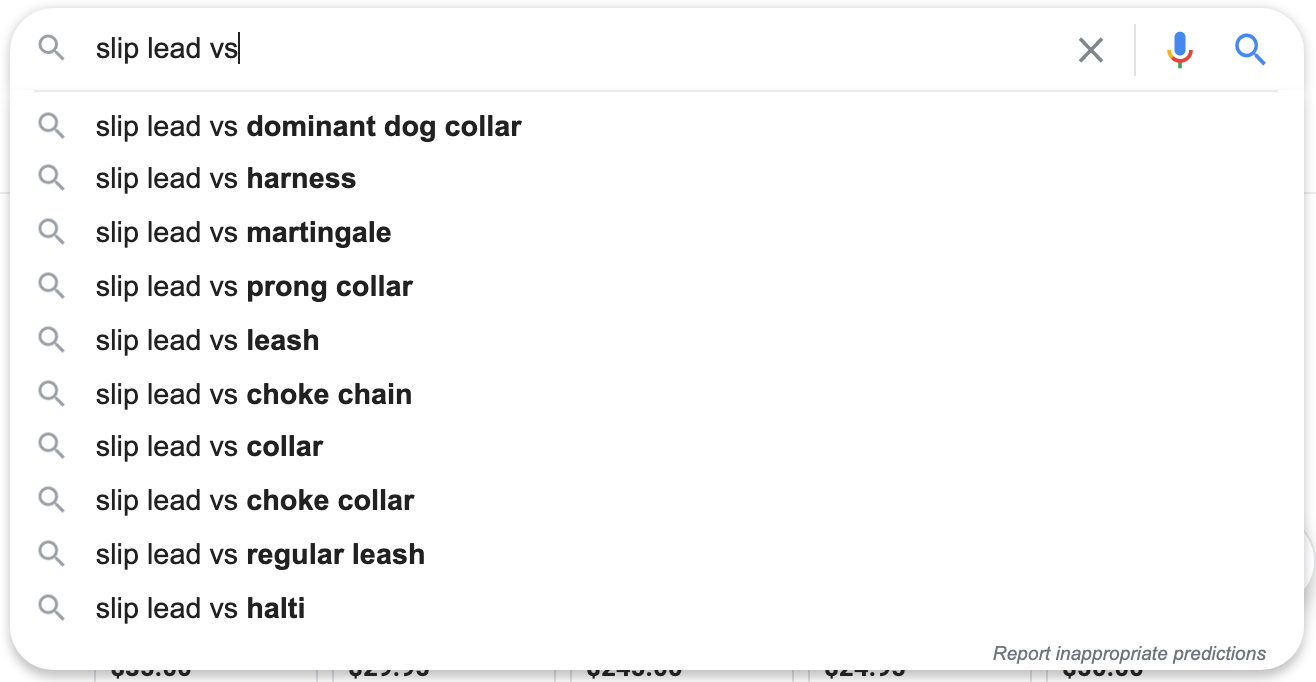Choose 'slip lead vs harness' suggestion

point(657,178)
